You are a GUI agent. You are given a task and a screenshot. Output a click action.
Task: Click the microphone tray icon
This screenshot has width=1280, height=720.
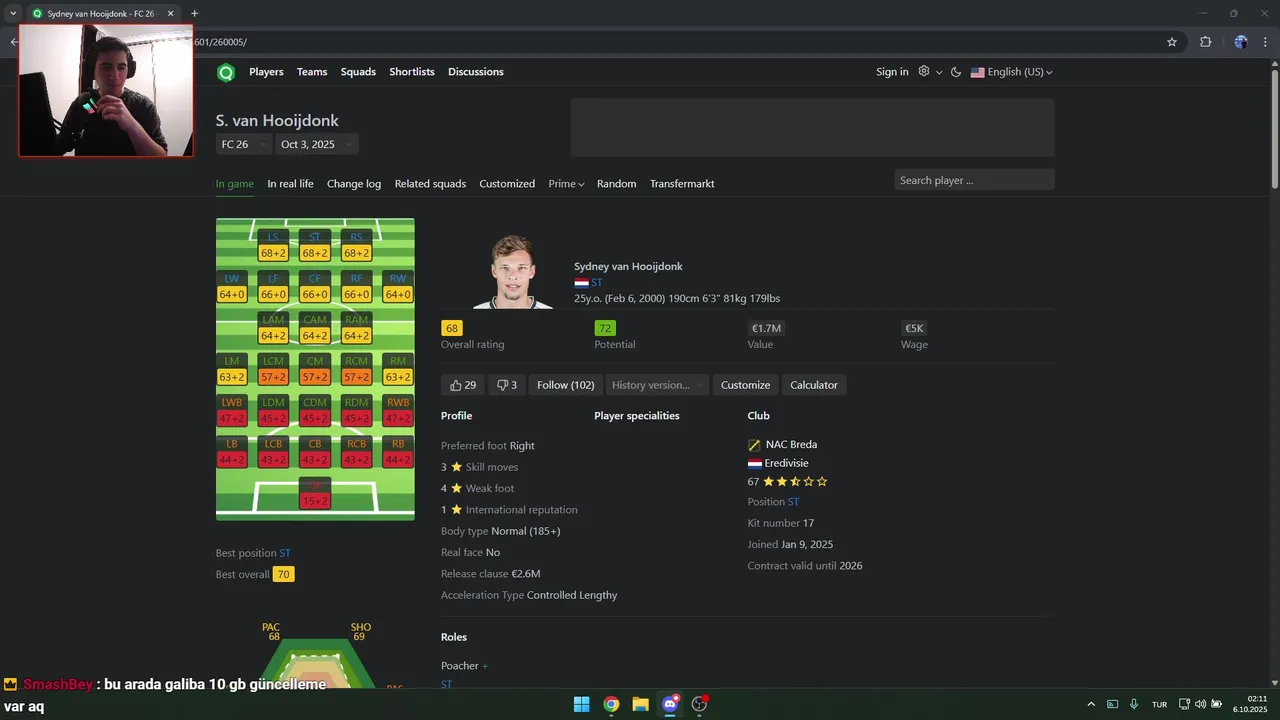click(1134, 704)
